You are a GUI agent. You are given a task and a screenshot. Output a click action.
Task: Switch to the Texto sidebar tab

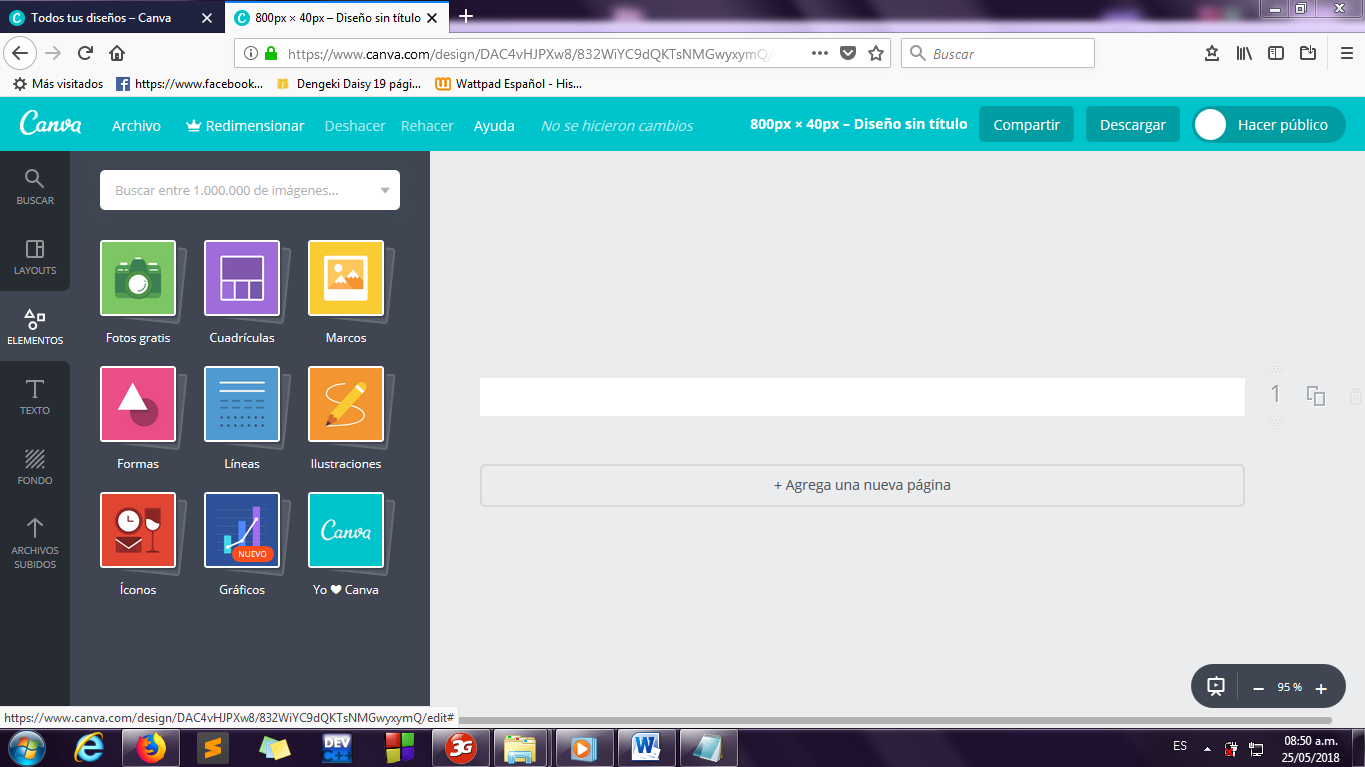[x=35, y=396]
